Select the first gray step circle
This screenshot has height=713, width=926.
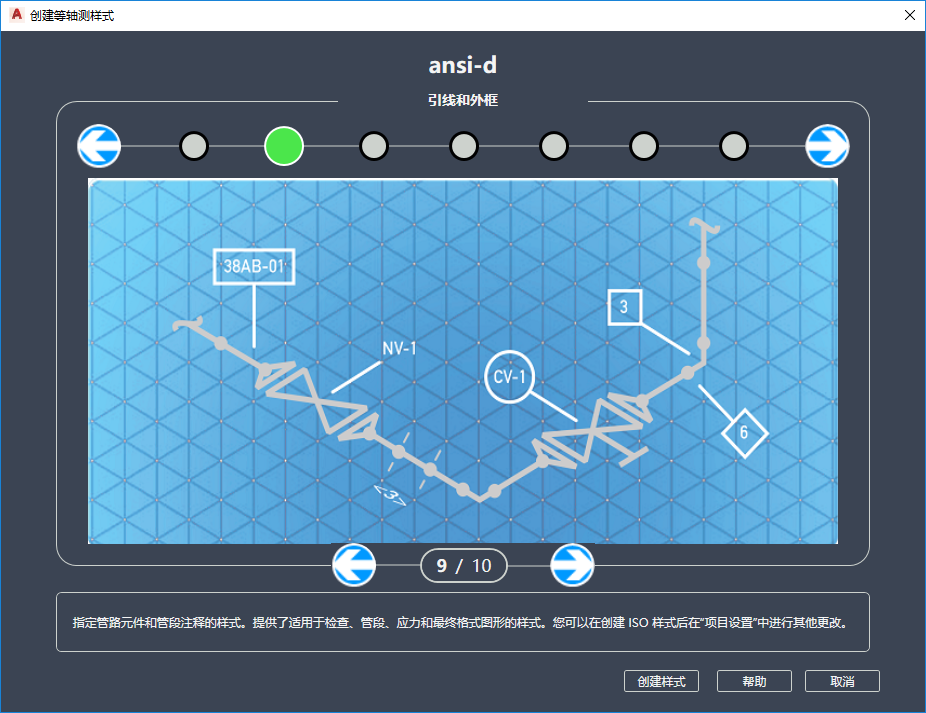click(194, 146)
